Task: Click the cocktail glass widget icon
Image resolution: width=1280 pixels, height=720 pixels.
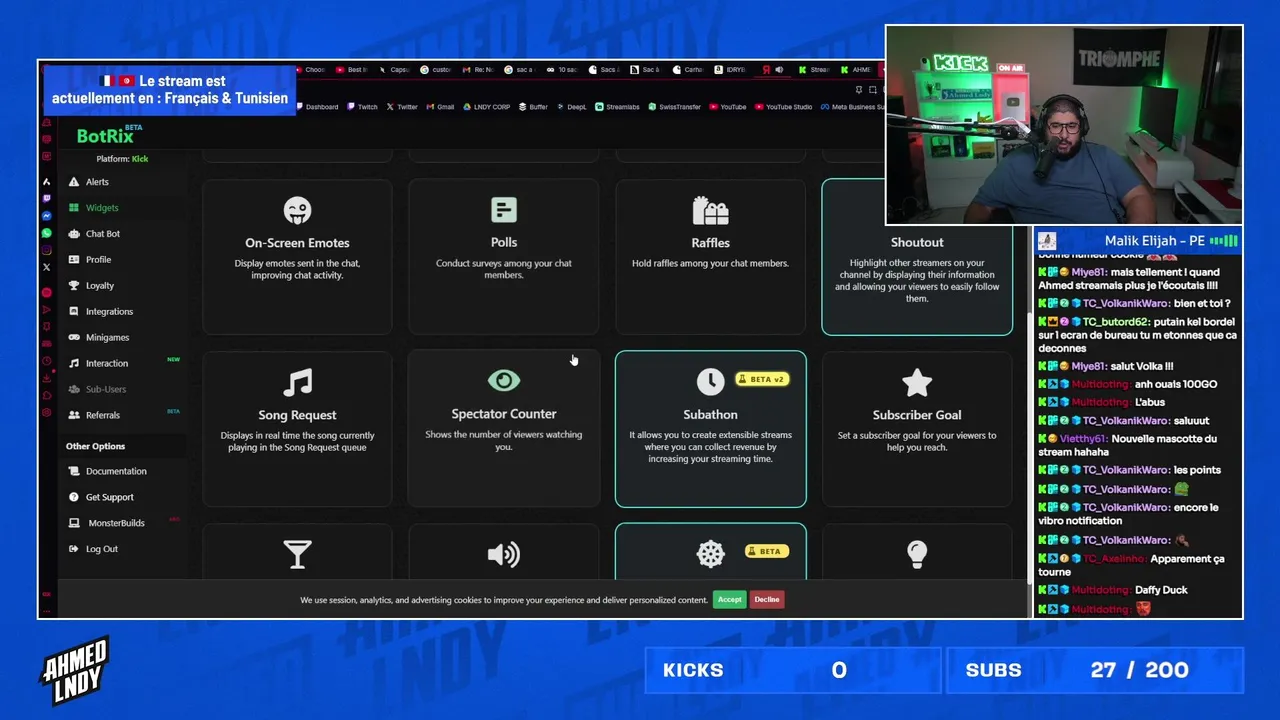Action: 297,554
